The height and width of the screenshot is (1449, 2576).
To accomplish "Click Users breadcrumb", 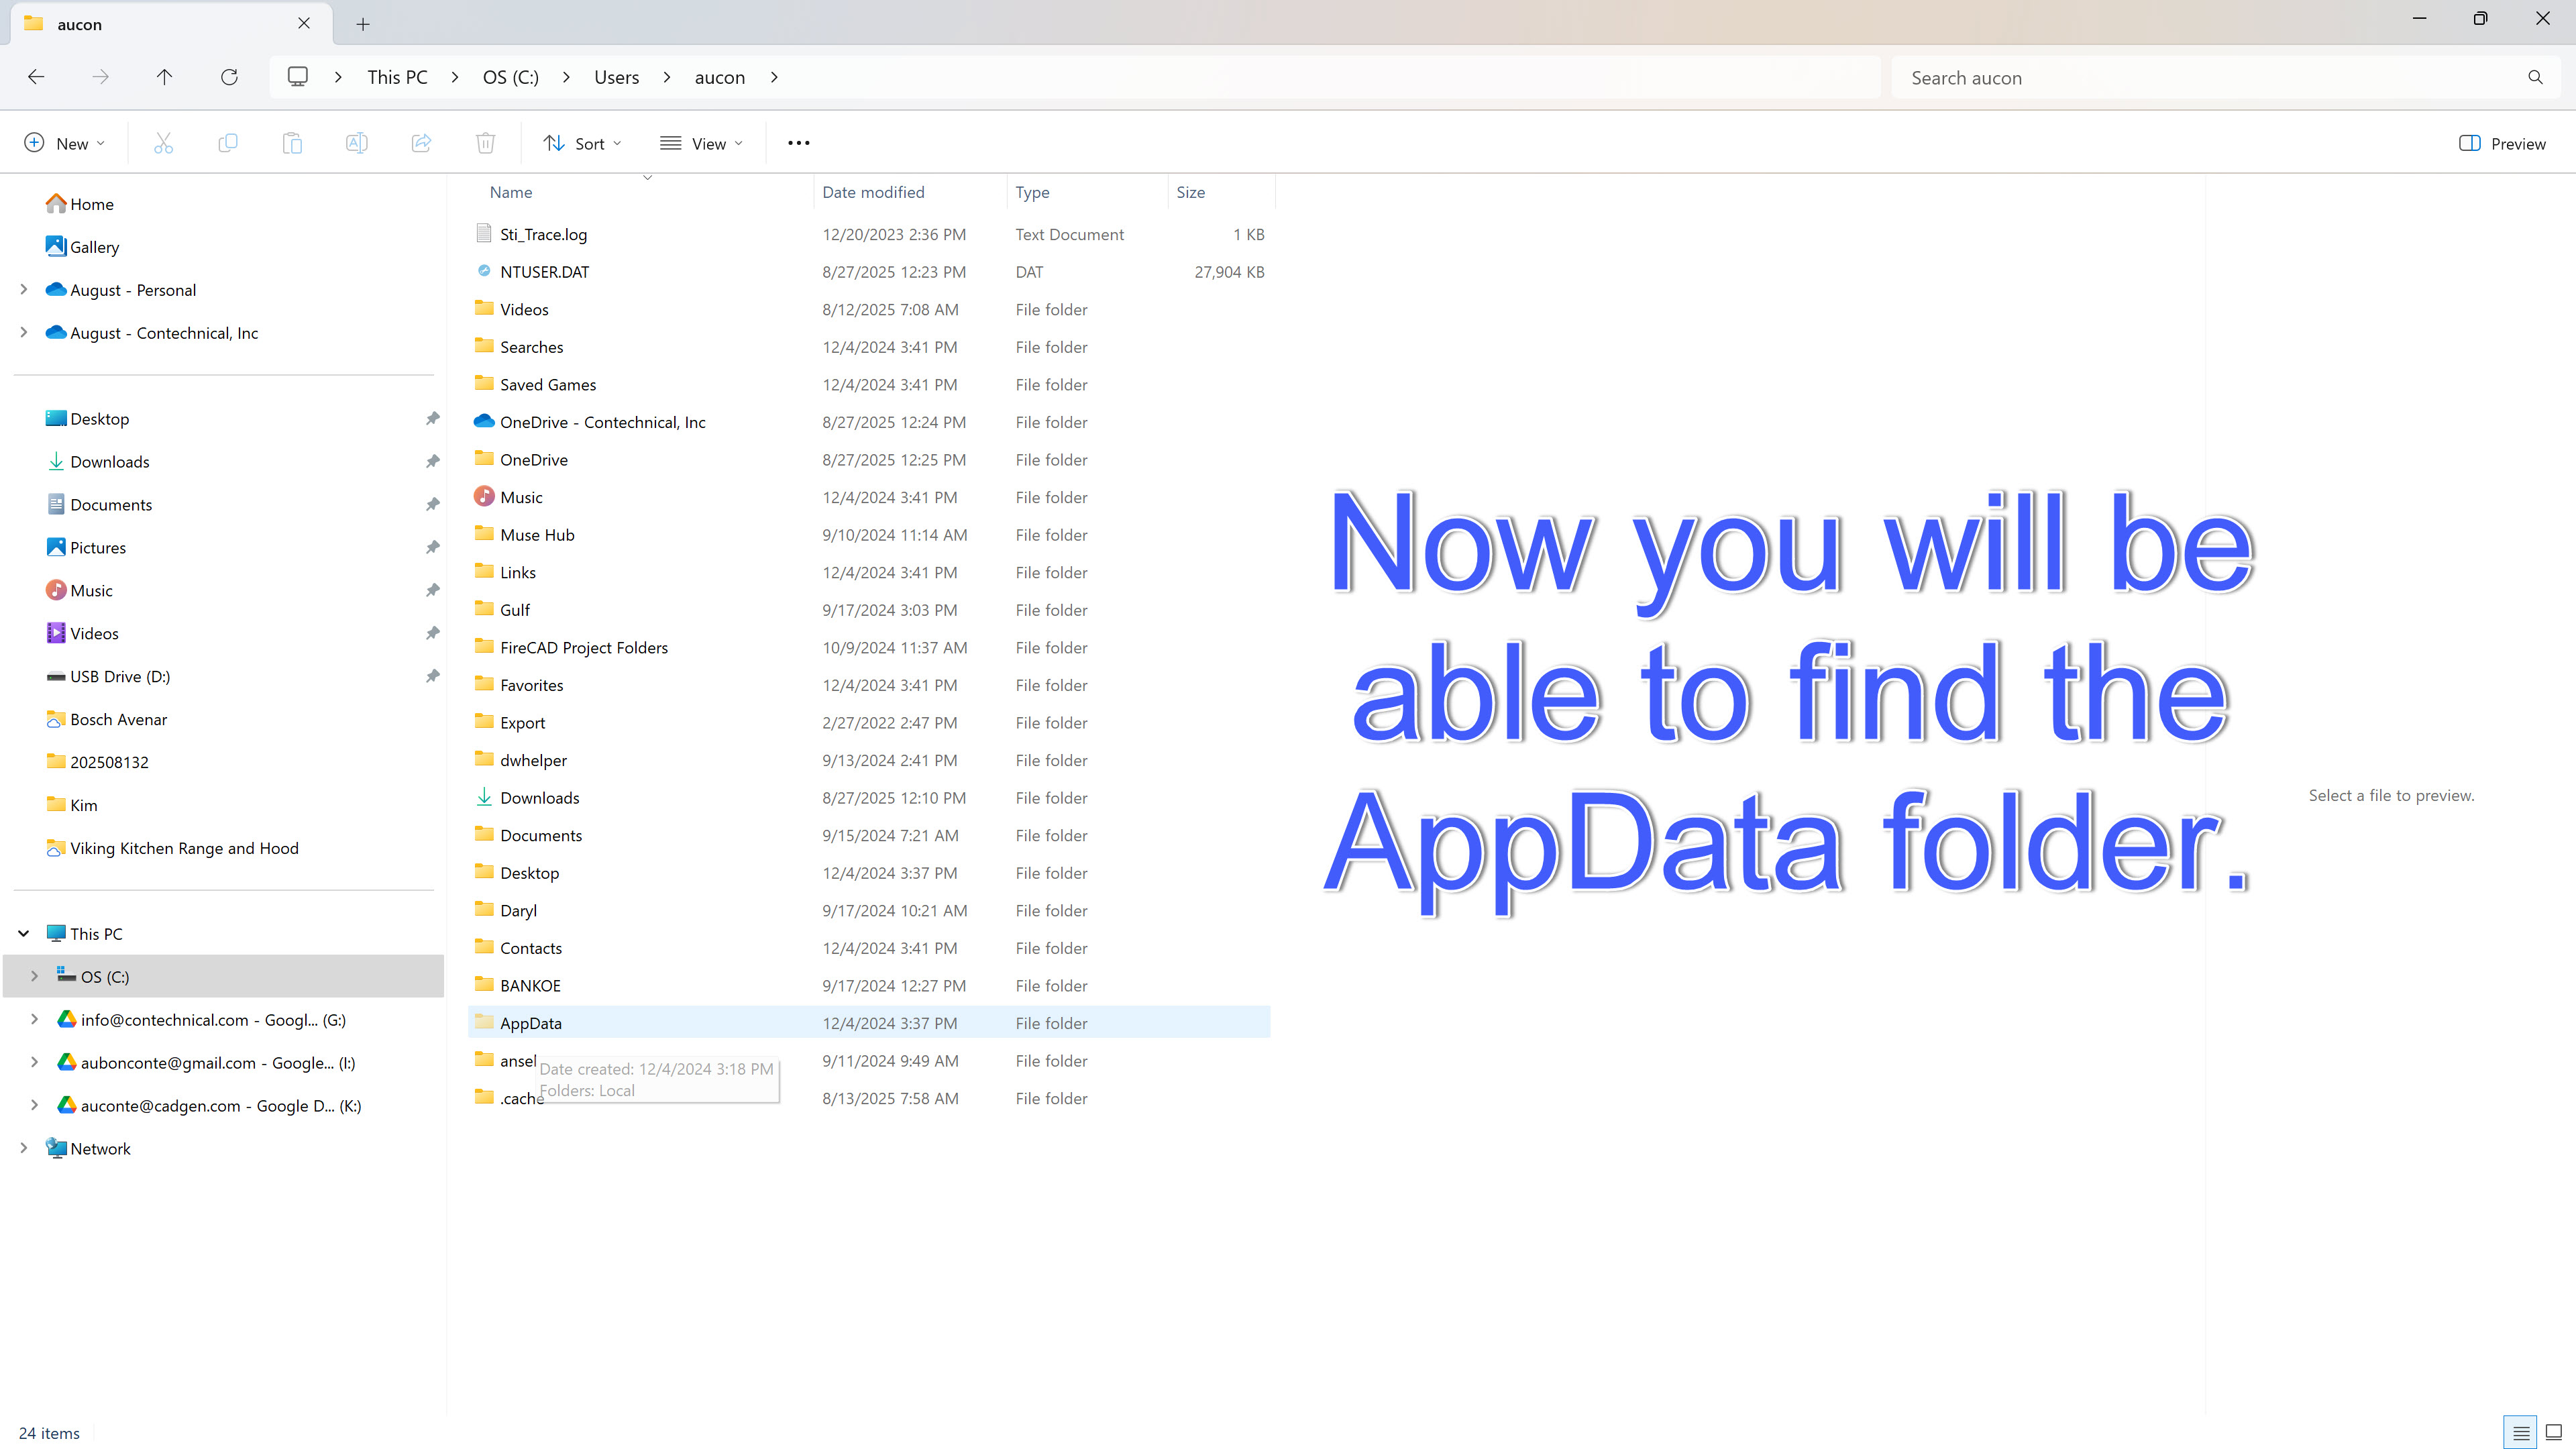I will (616, 77).
